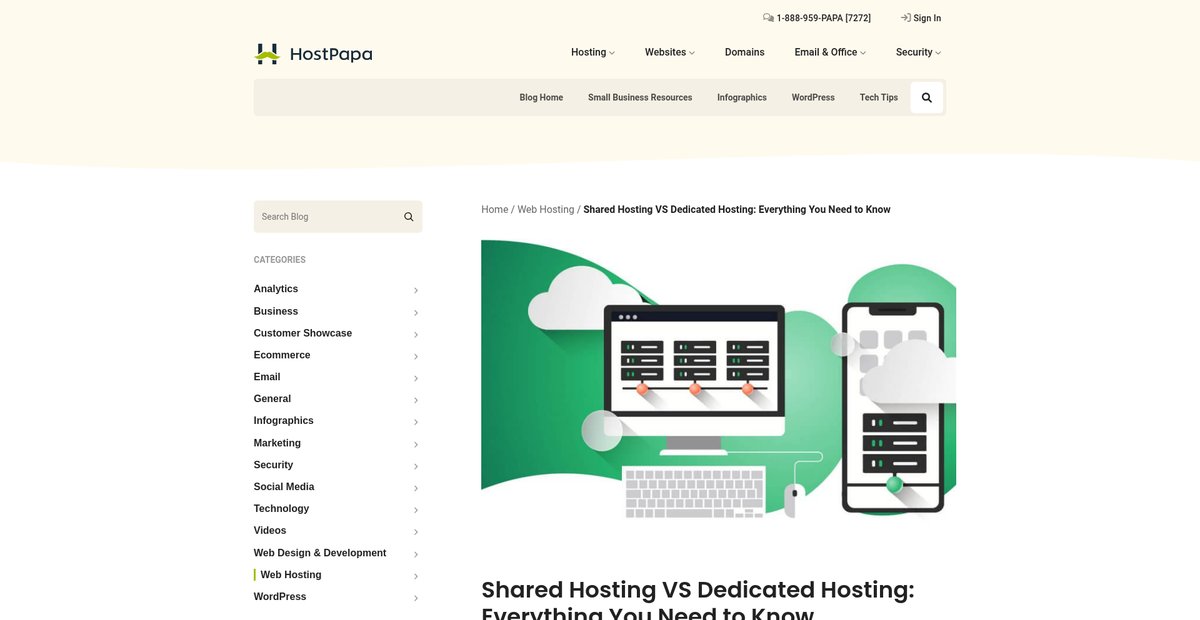Open Tech Tips section
The image size is (1200, 620).
pos(879,98)
